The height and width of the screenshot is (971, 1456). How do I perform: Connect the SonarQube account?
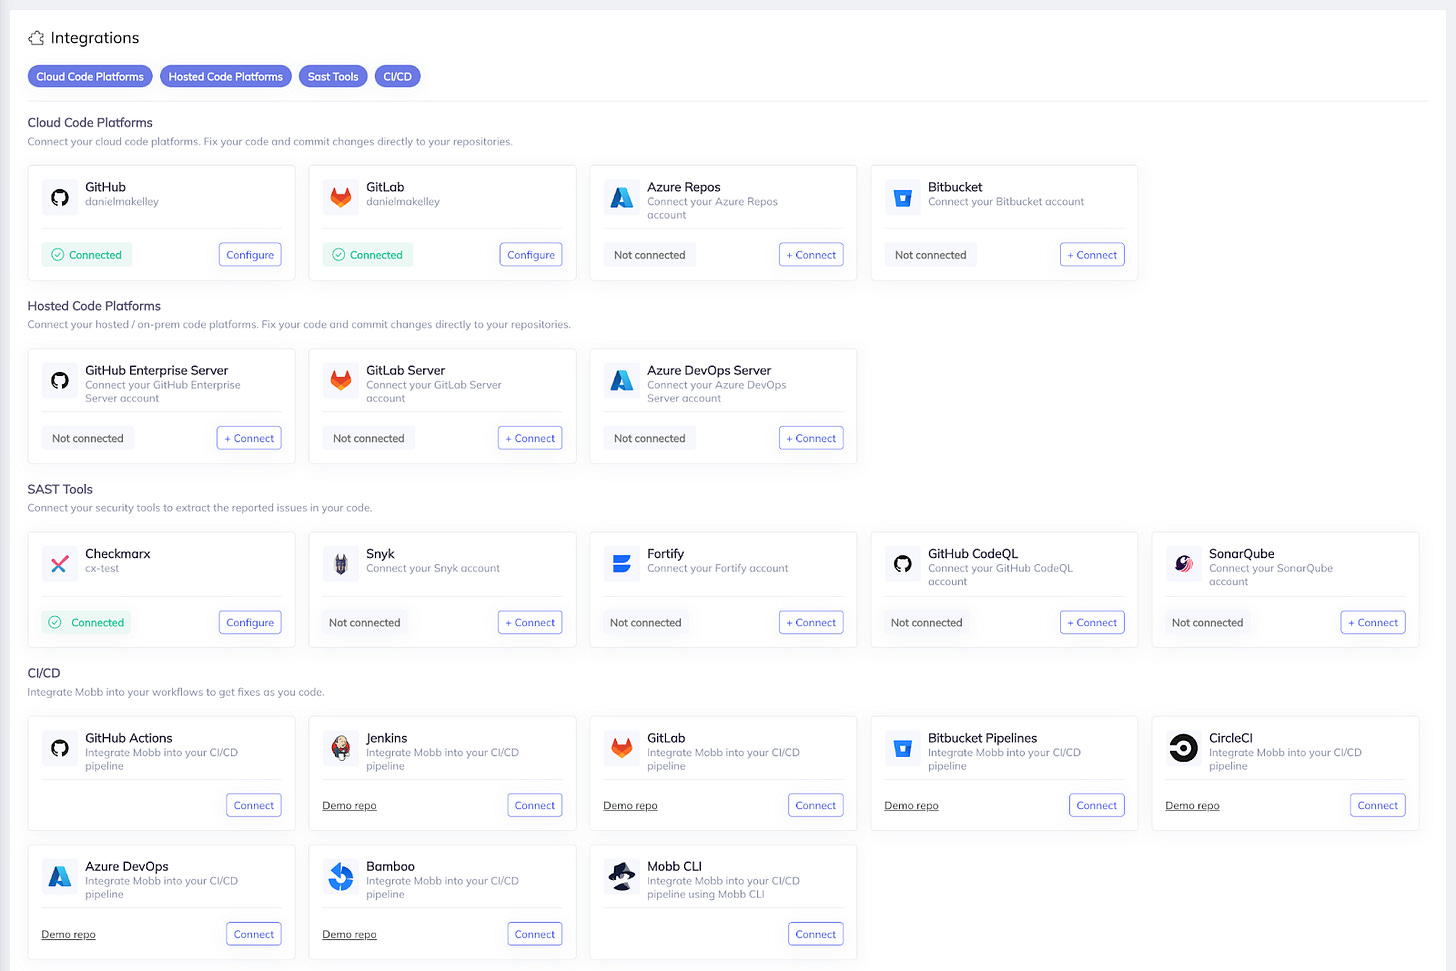click(1373, 622)
